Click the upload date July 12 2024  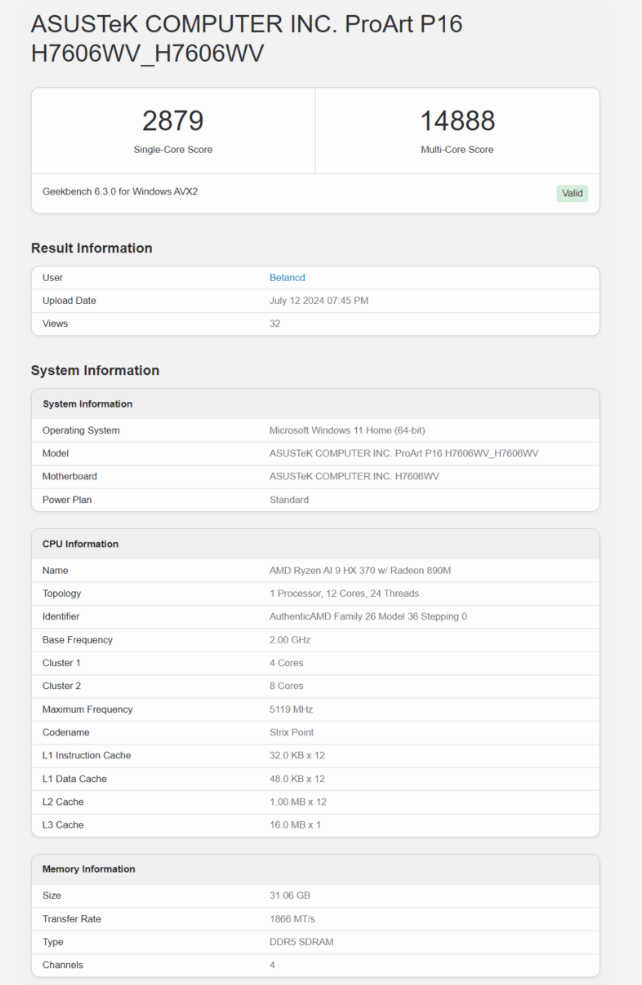[x=319, y=301]
